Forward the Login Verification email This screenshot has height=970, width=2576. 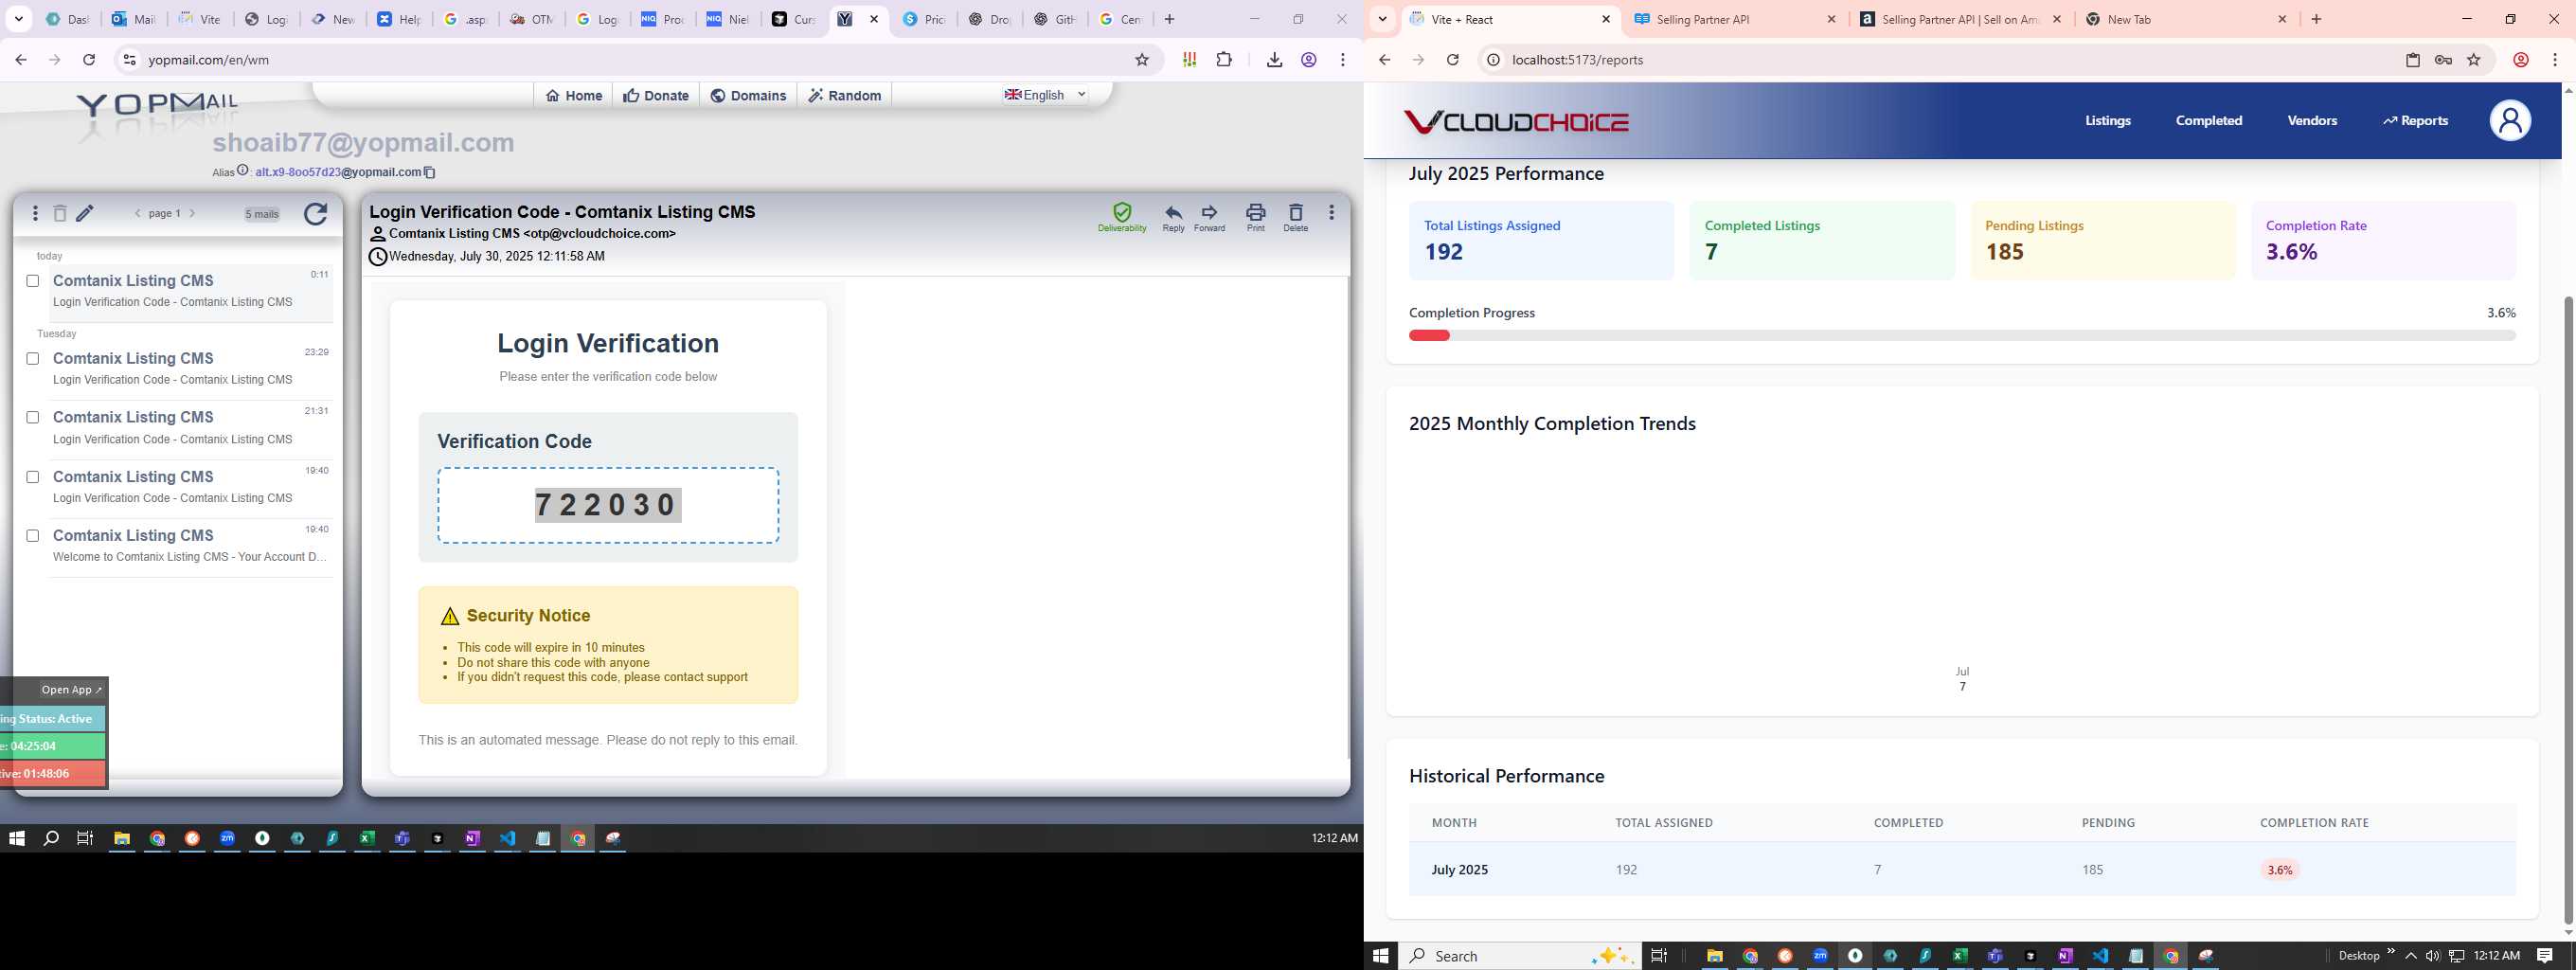pyautogui.click(x=1209, y=217)
